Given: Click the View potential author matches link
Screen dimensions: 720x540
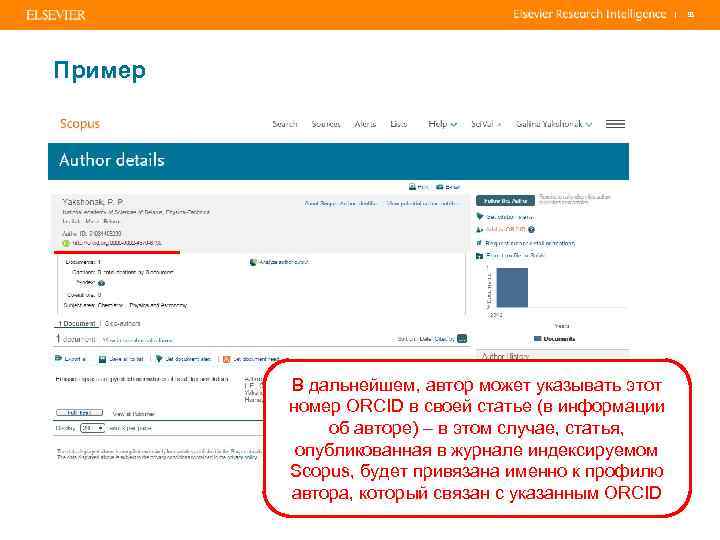Looking at the screenshot, I should click(422, 203).
